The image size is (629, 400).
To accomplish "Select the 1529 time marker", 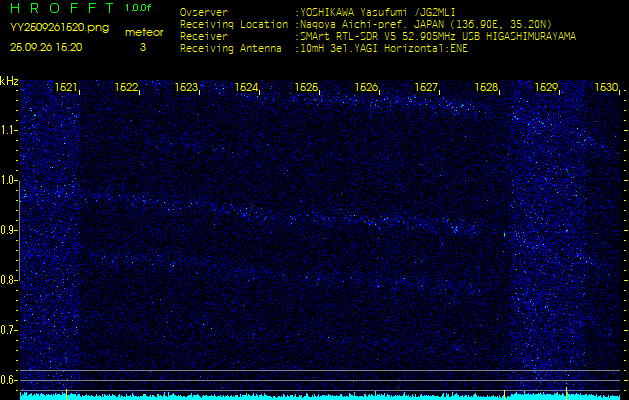I will click(x=546, y=88).
